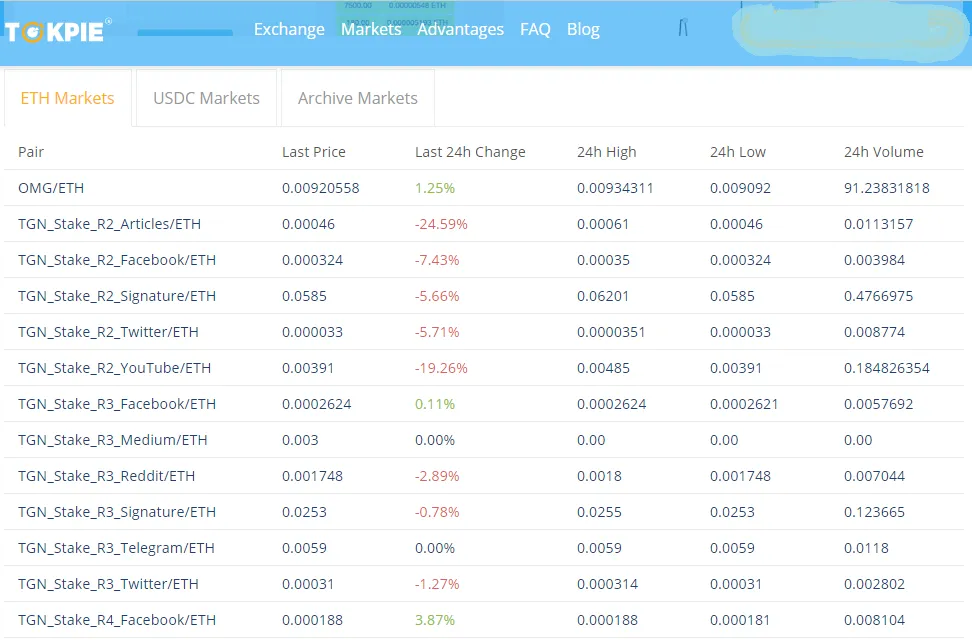Open TGN_Stake_R2_Articles/ETH pair
This screenshot has height=640, width=972.
(x=109, y=224)
